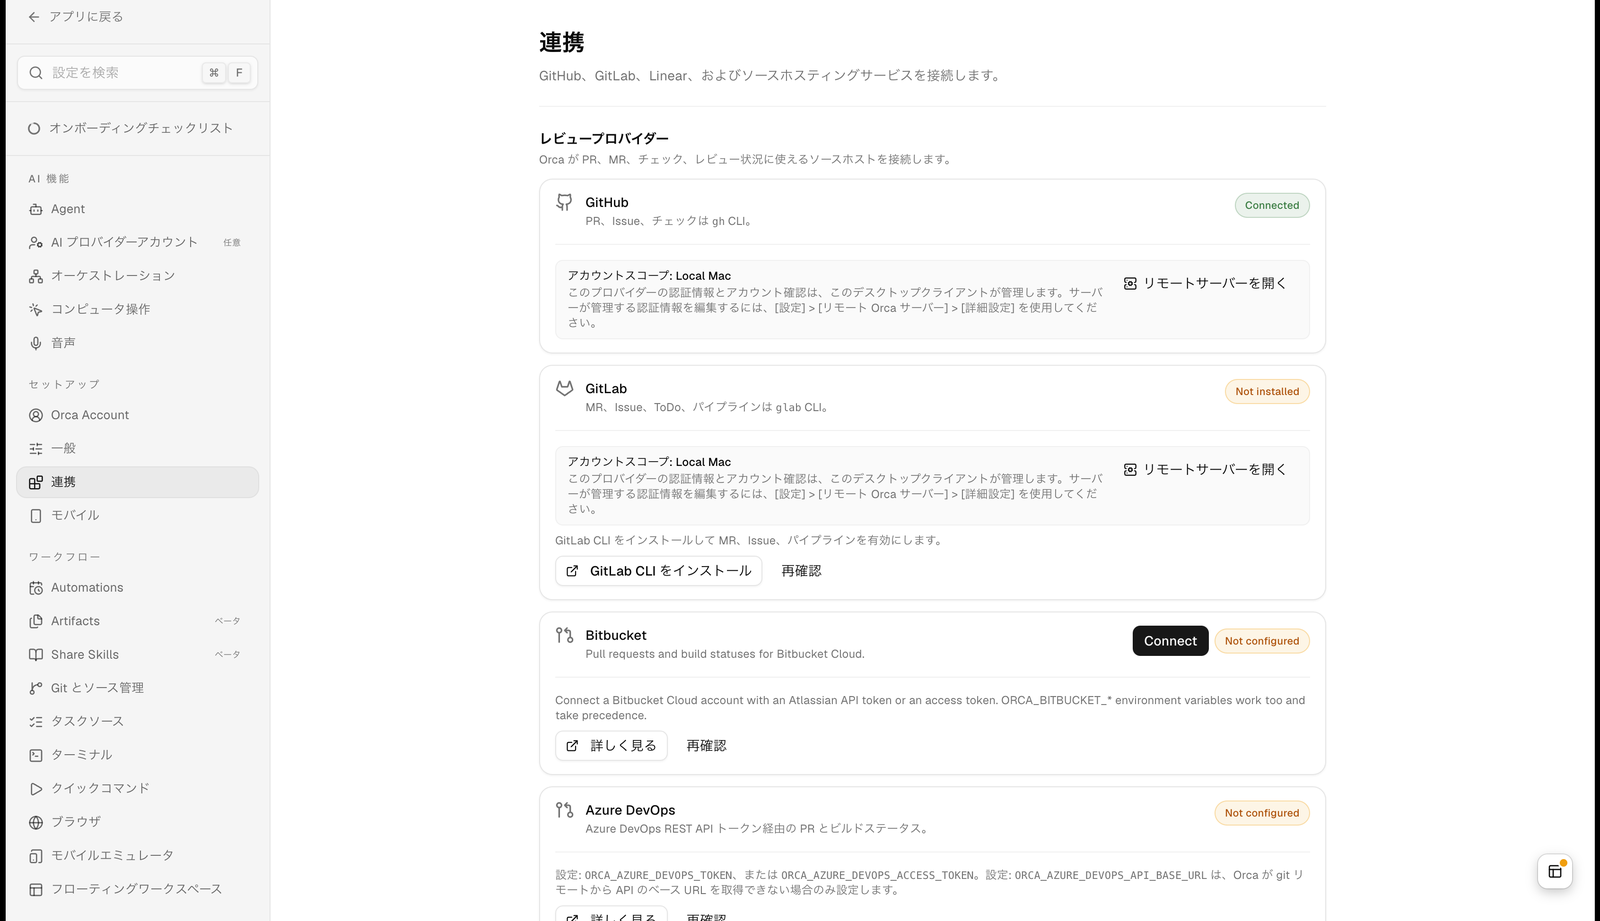Click 再確認 in the Bitbucket card

[x=706, y=746]
